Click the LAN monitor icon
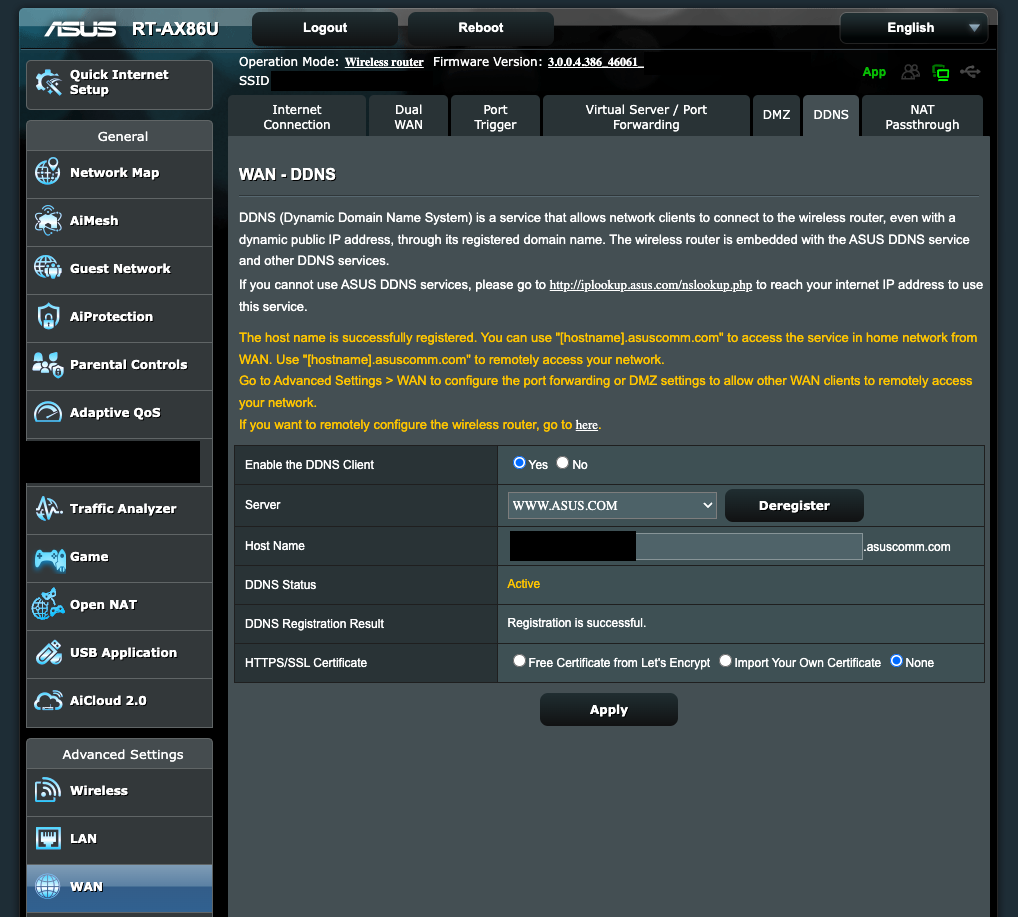 (48, 838)
